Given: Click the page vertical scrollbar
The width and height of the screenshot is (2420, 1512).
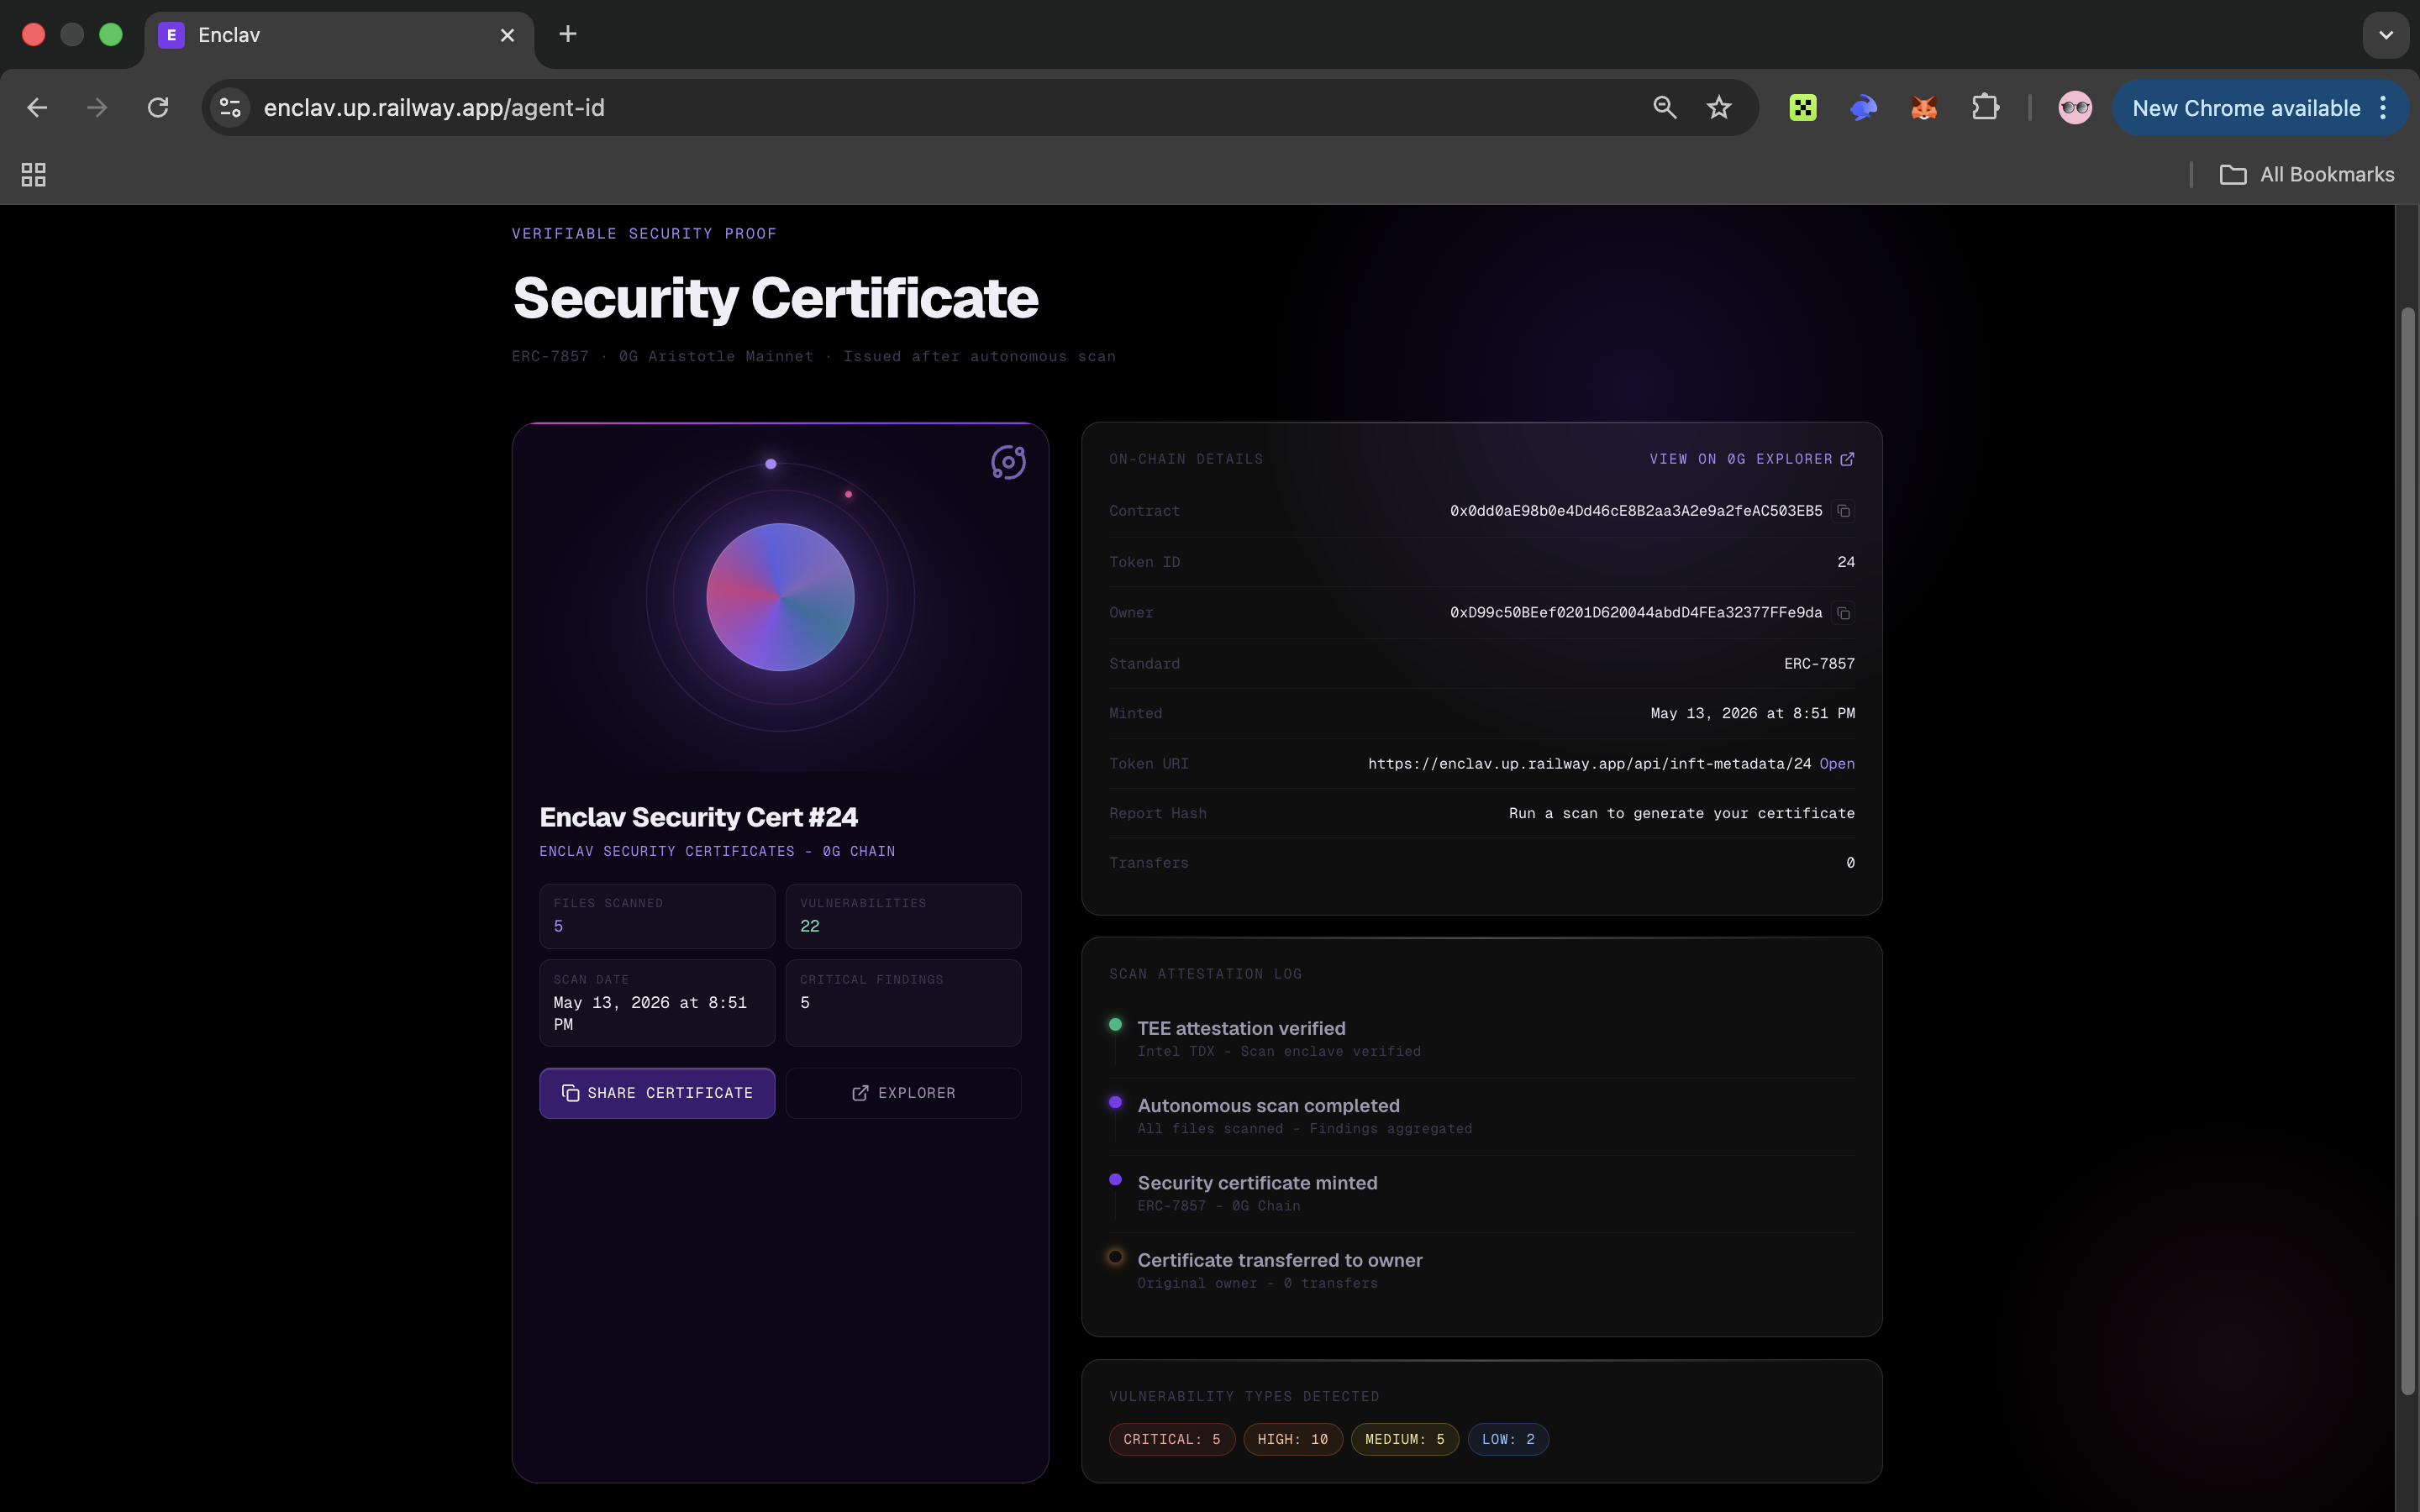Looking at the screenshot, I should (x=2408, y=850).
